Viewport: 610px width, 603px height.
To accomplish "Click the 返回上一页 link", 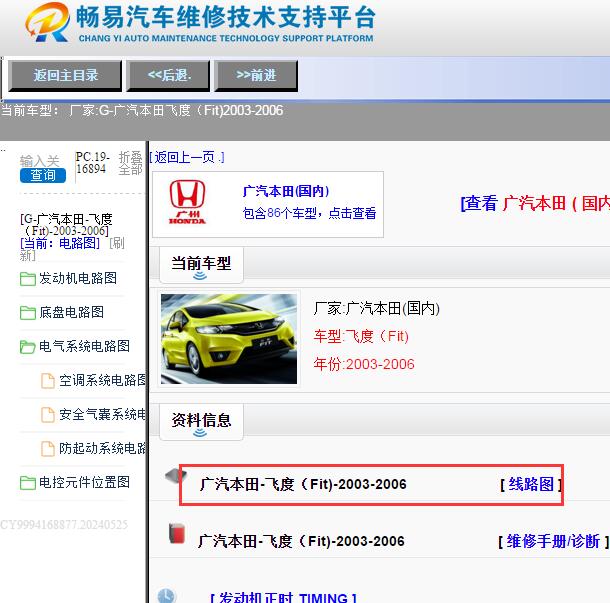I will [187, 158].
